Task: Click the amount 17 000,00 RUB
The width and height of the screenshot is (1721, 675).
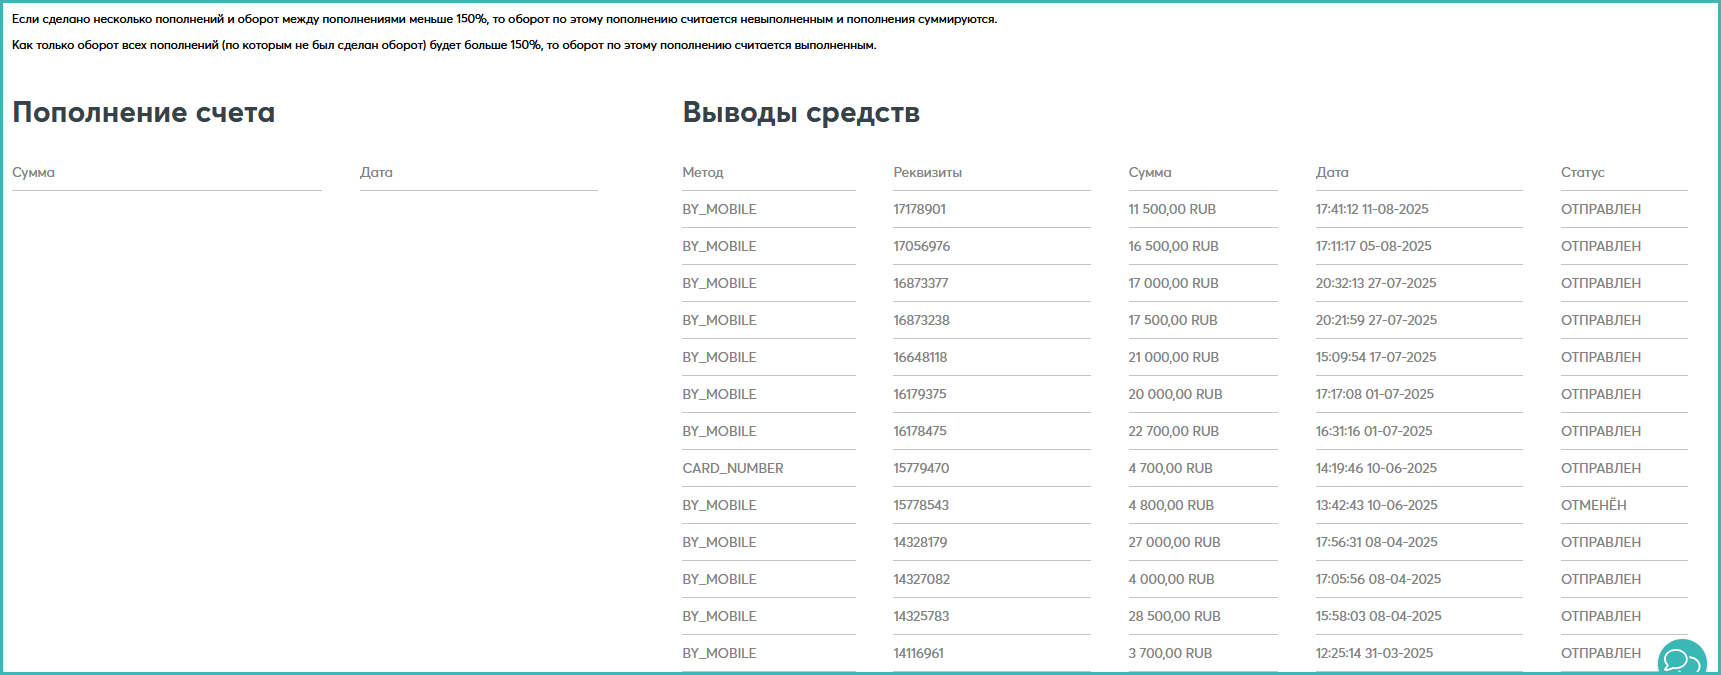Action: tap(1173, 283)
